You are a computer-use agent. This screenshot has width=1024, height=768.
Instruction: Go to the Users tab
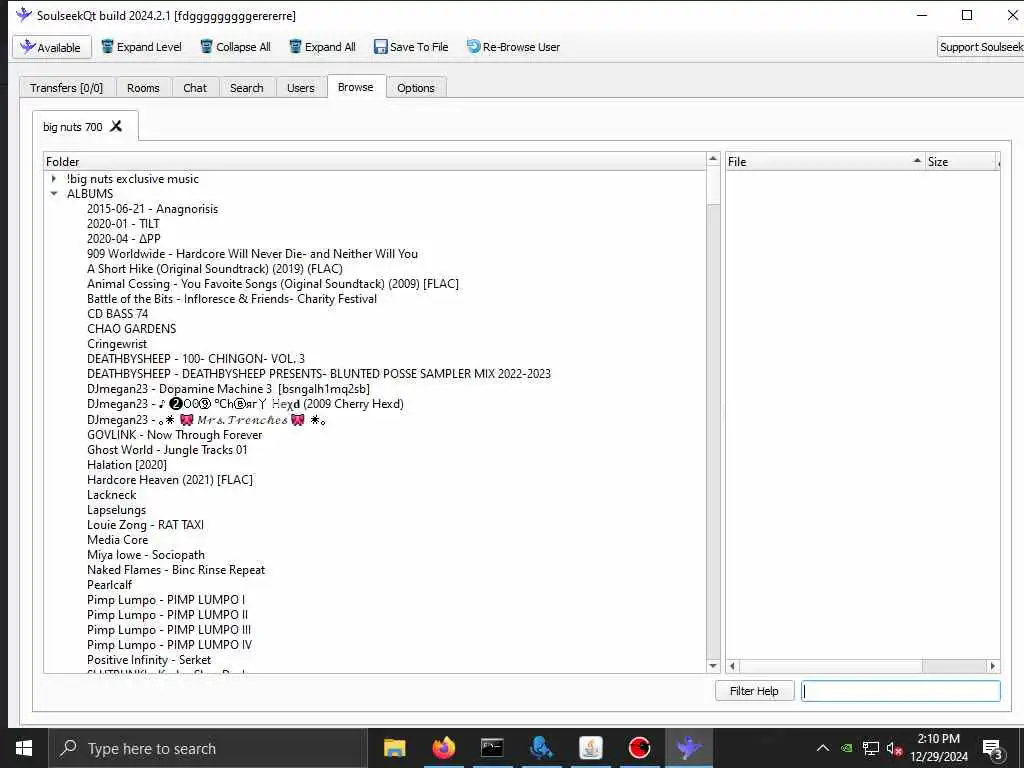[x=300, y=88]
